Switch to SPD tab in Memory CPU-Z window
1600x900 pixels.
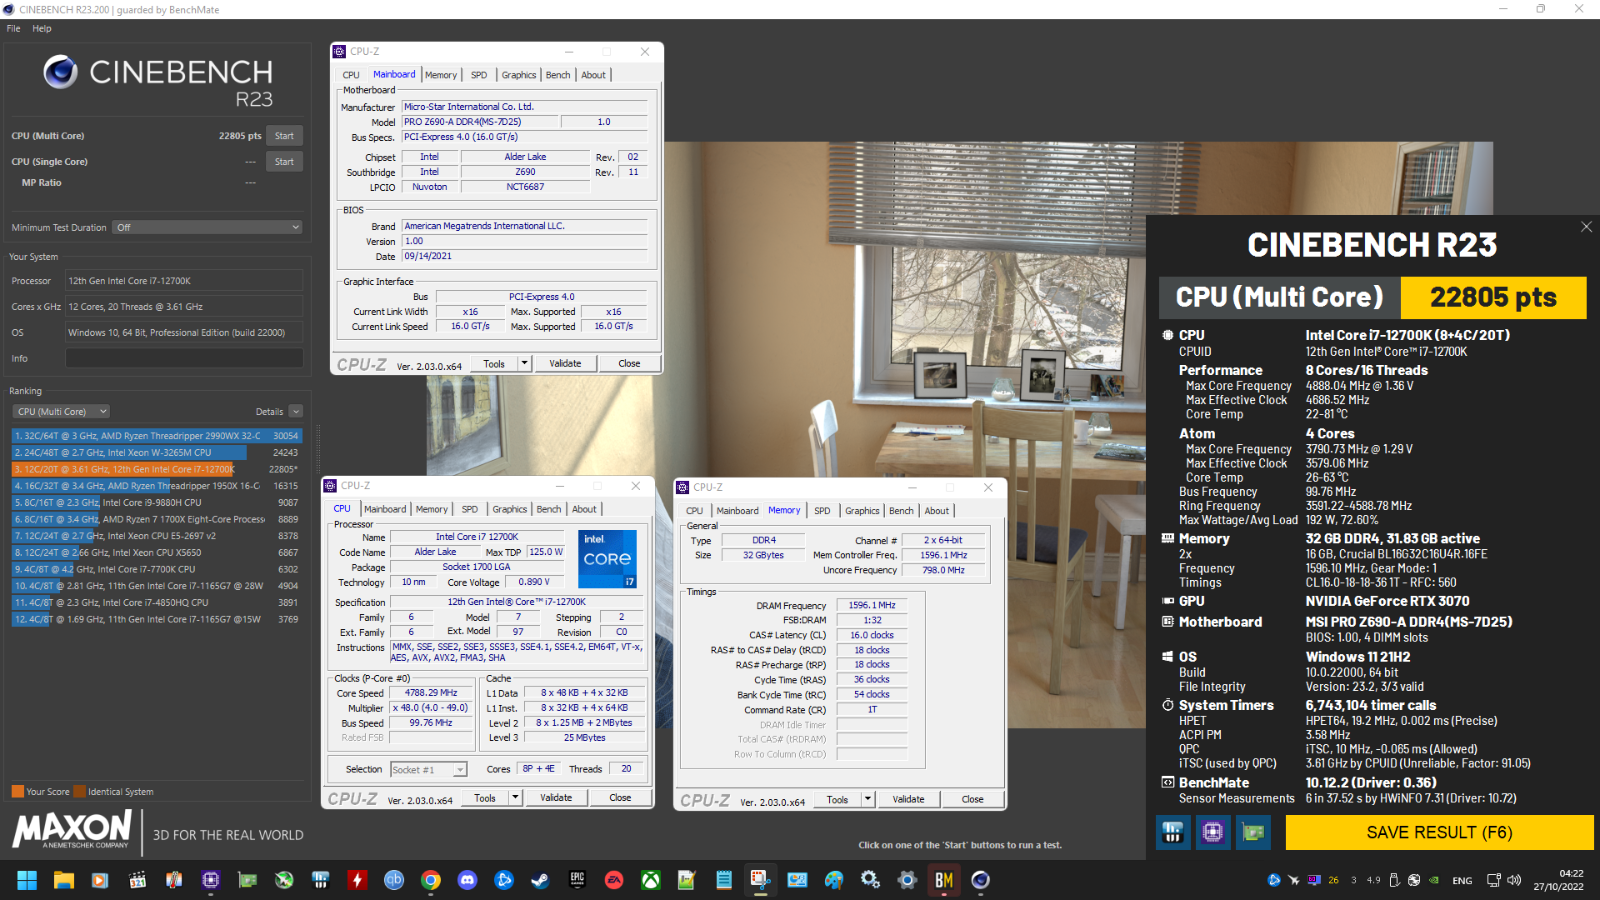click(822, 510)
